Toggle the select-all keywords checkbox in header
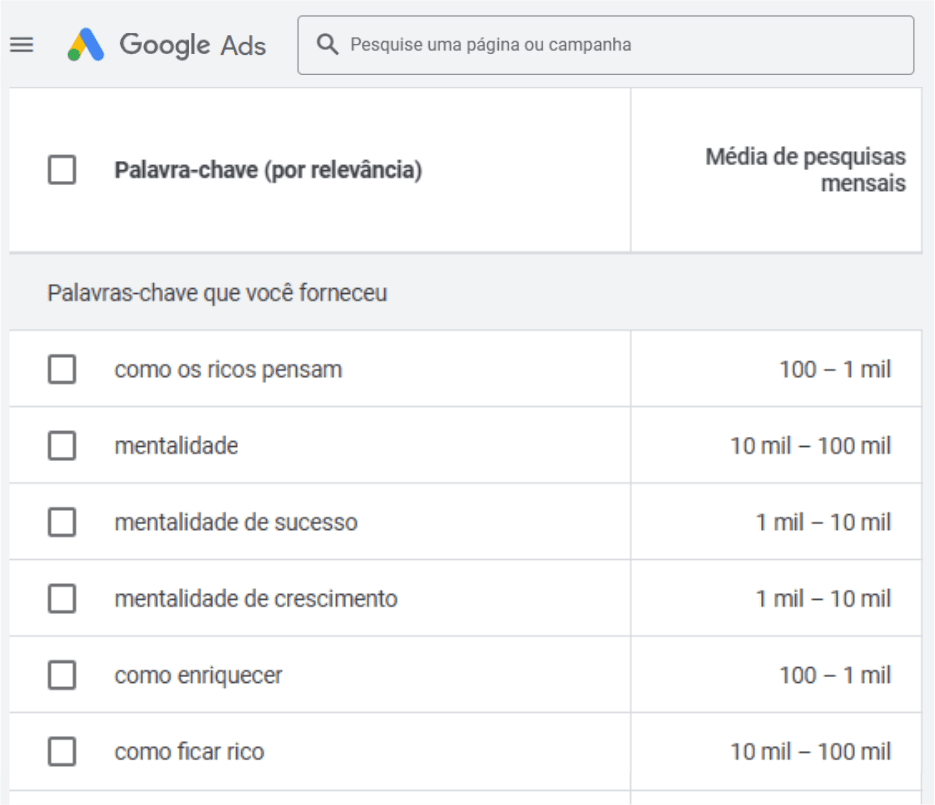The height and width of the screenshot is (805, 935). [62, 170]
